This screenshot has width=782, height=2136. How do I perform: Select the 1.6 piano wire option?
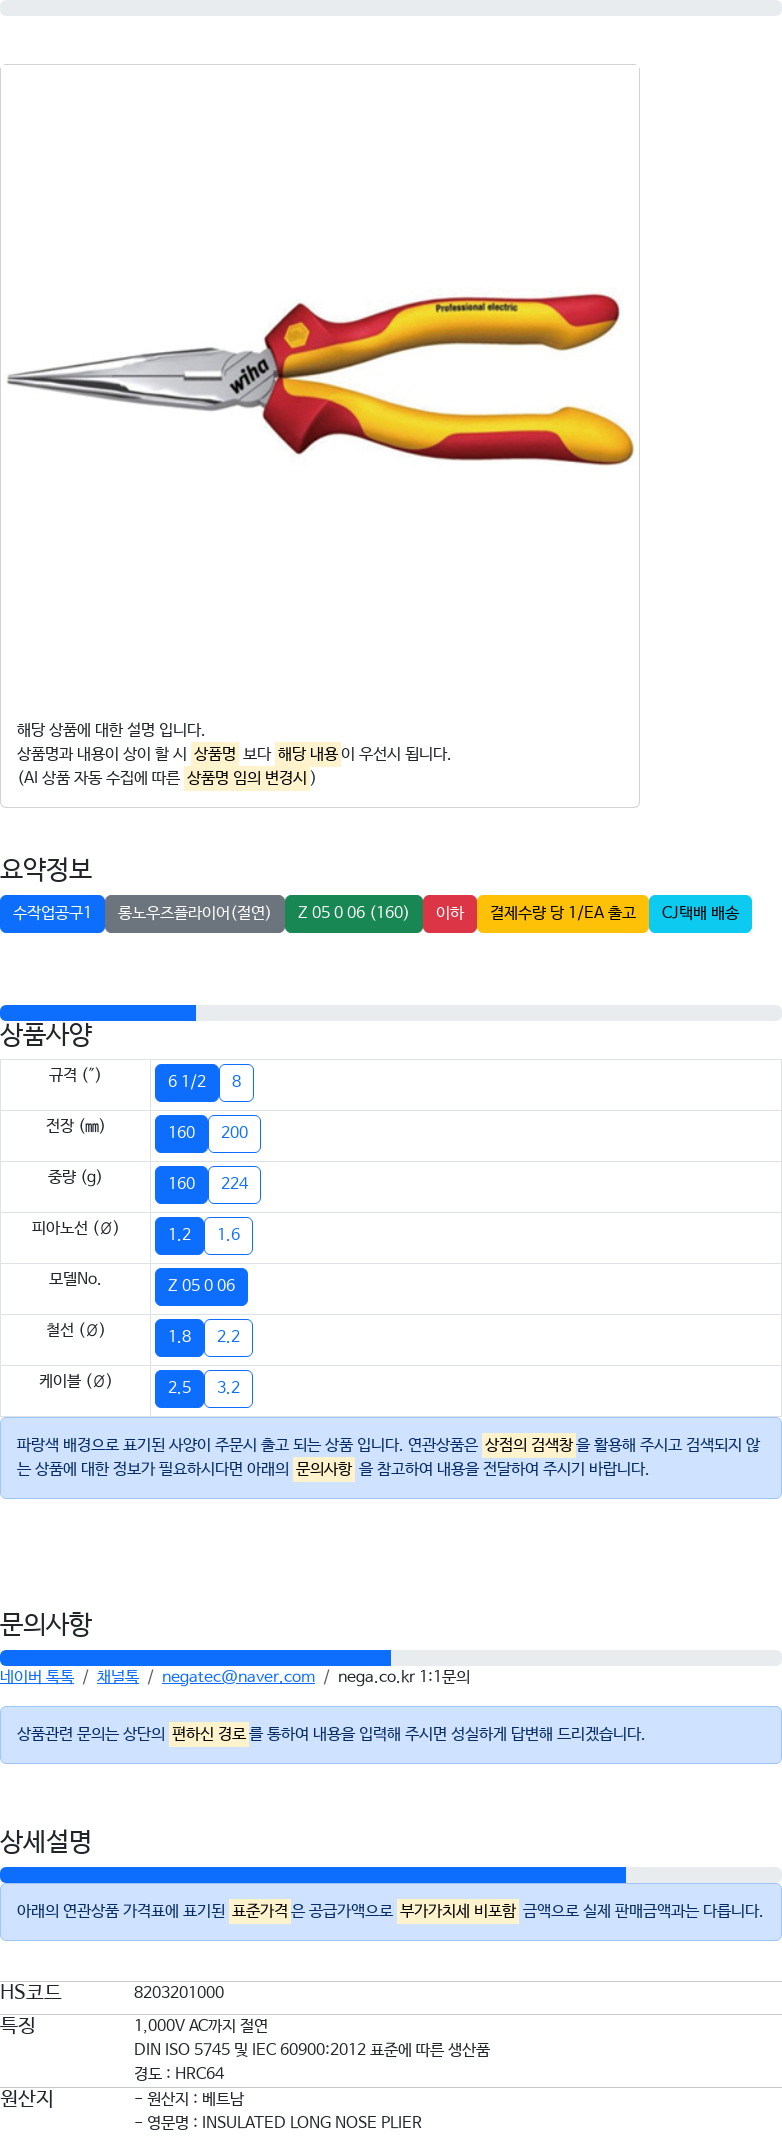[x=228, y=1235]
